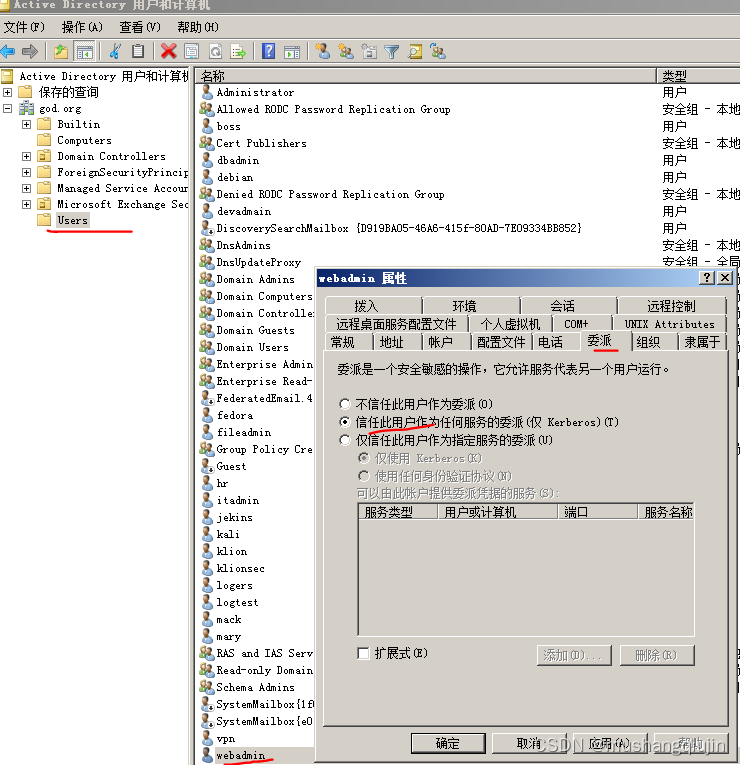
Task: Click the dialog help question mark button
Action: [706, 278]
